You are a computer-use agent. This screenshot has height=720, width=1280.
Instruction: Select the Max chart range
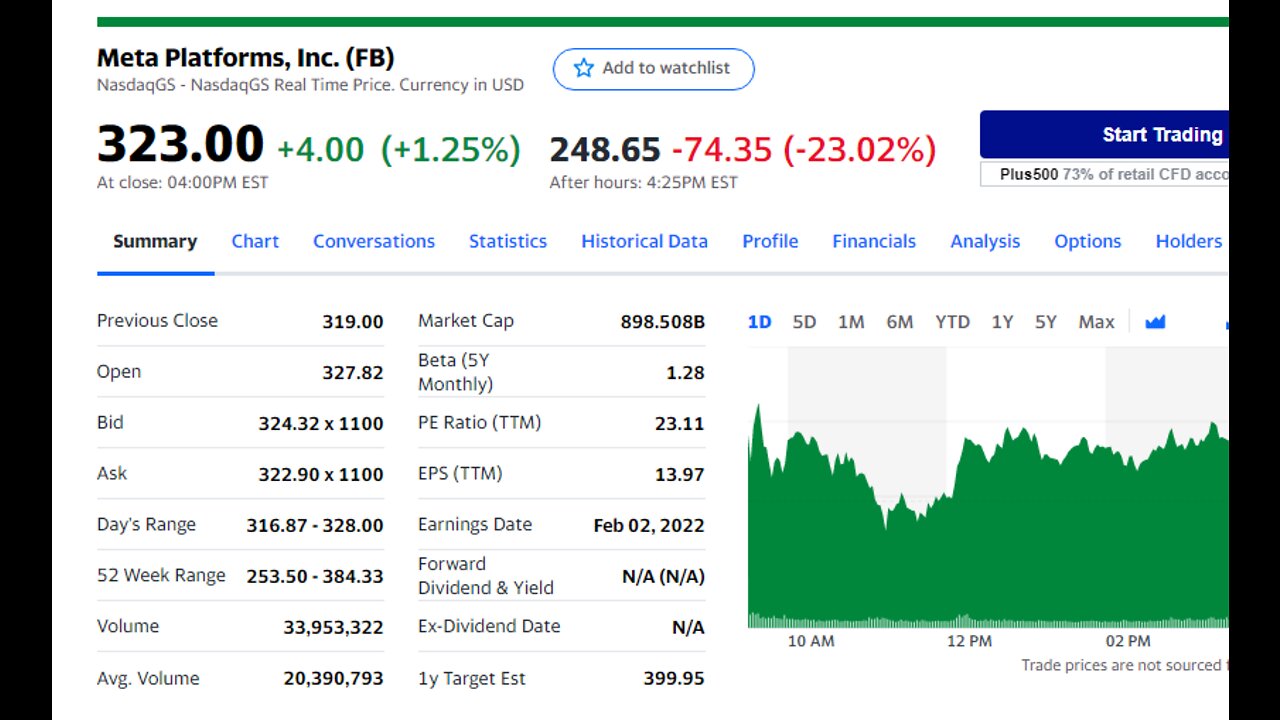(x=1096, y=322)
